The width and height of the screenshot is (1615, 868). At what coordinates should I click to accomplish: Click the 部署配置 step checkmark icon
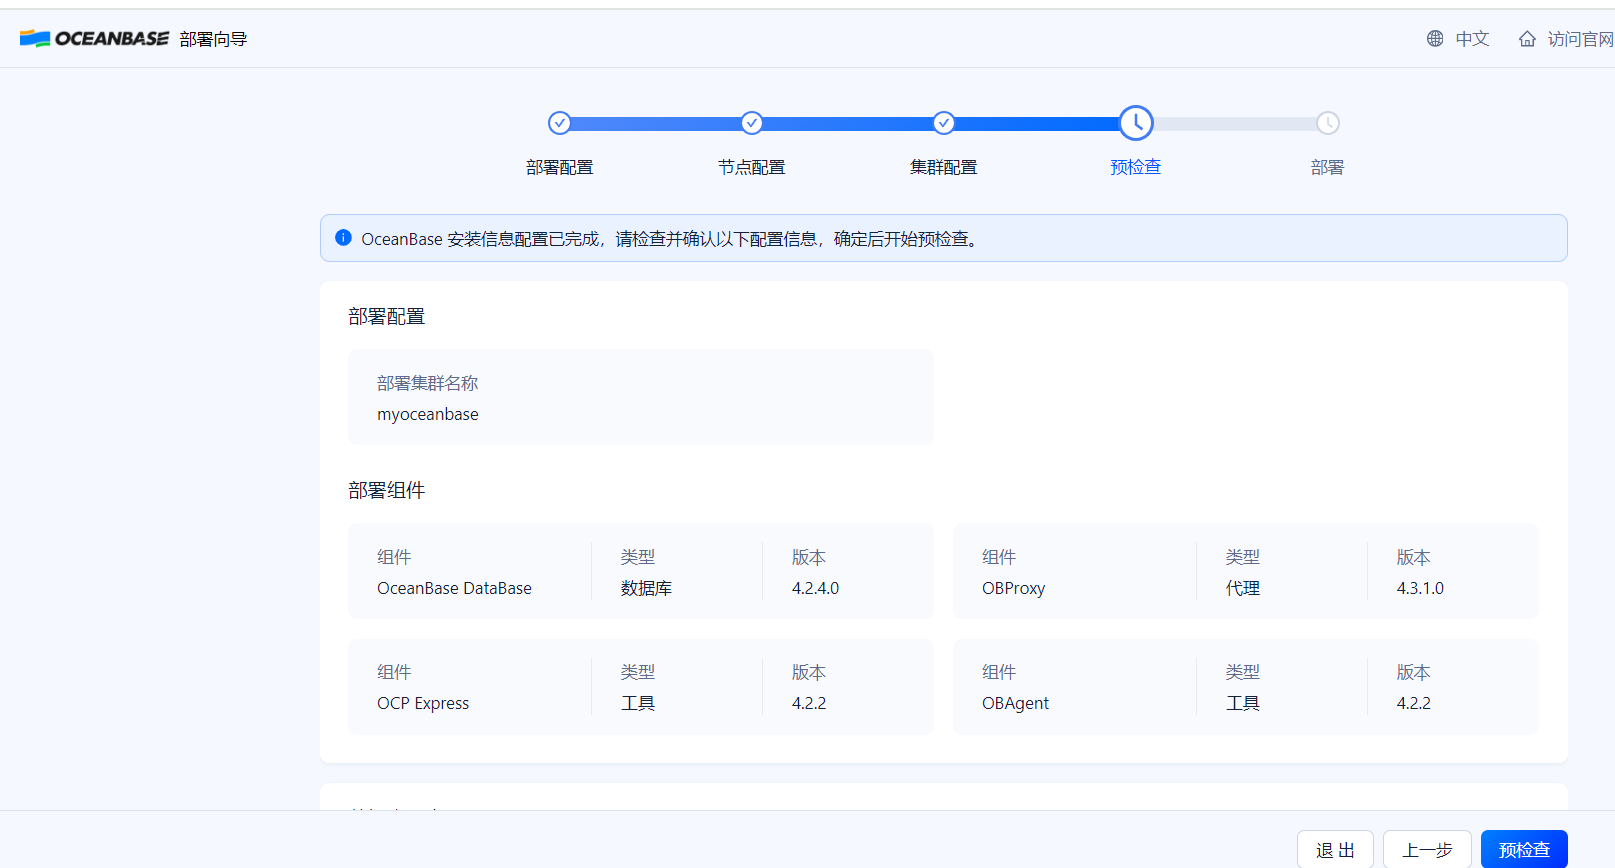pyautogui.click(x=560, y=123)
